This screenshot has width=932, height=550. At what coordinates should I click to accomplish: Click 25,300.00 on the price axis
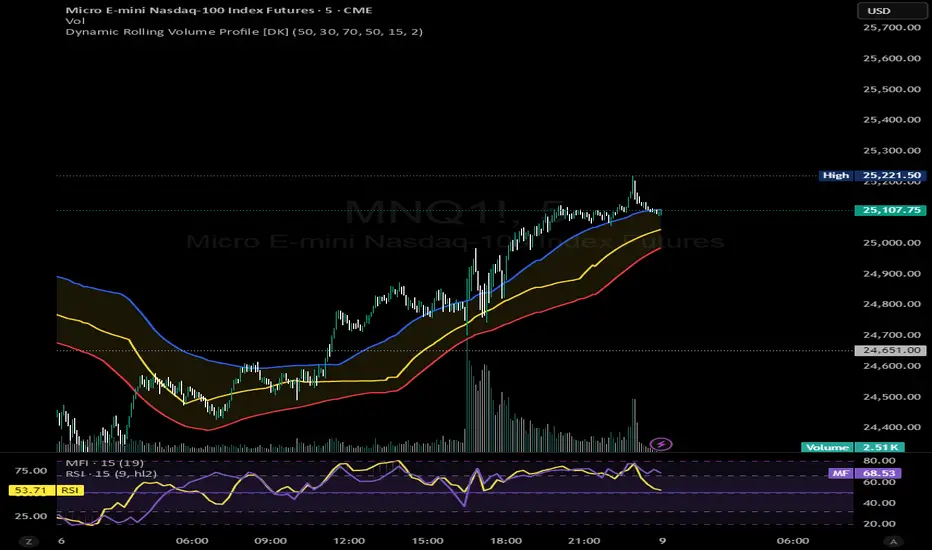tap(892, 150)
